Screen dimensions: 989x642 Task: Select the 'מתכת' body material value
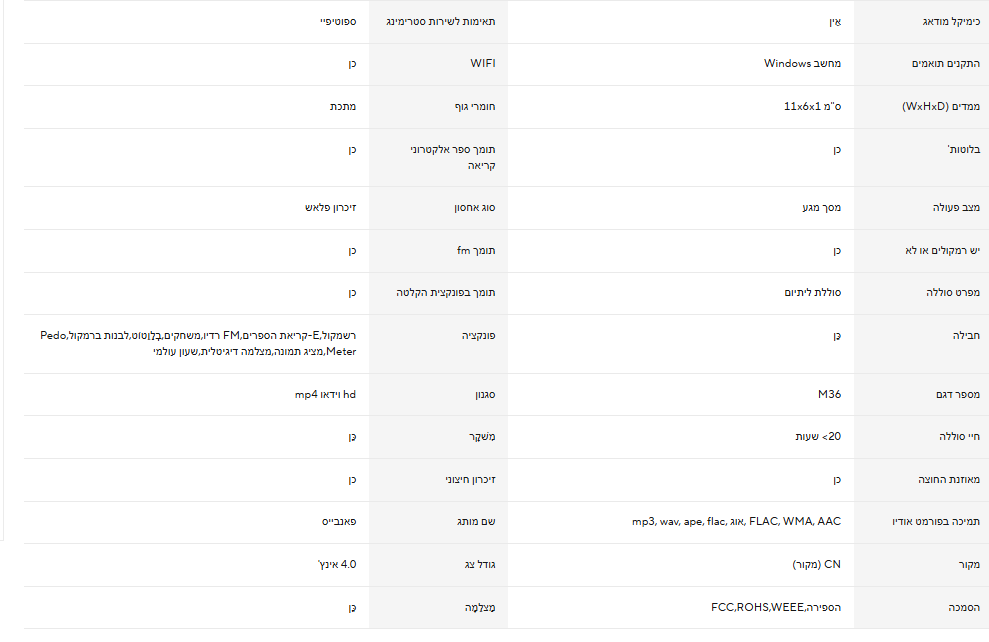tap(343, 106)
